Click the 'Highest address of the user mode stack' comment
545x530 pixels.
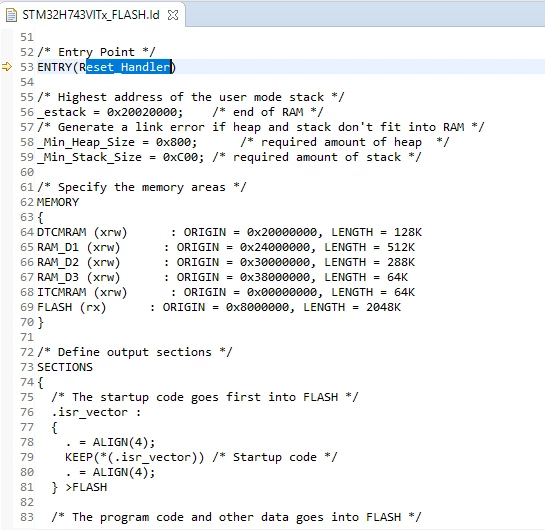point(191,97)
